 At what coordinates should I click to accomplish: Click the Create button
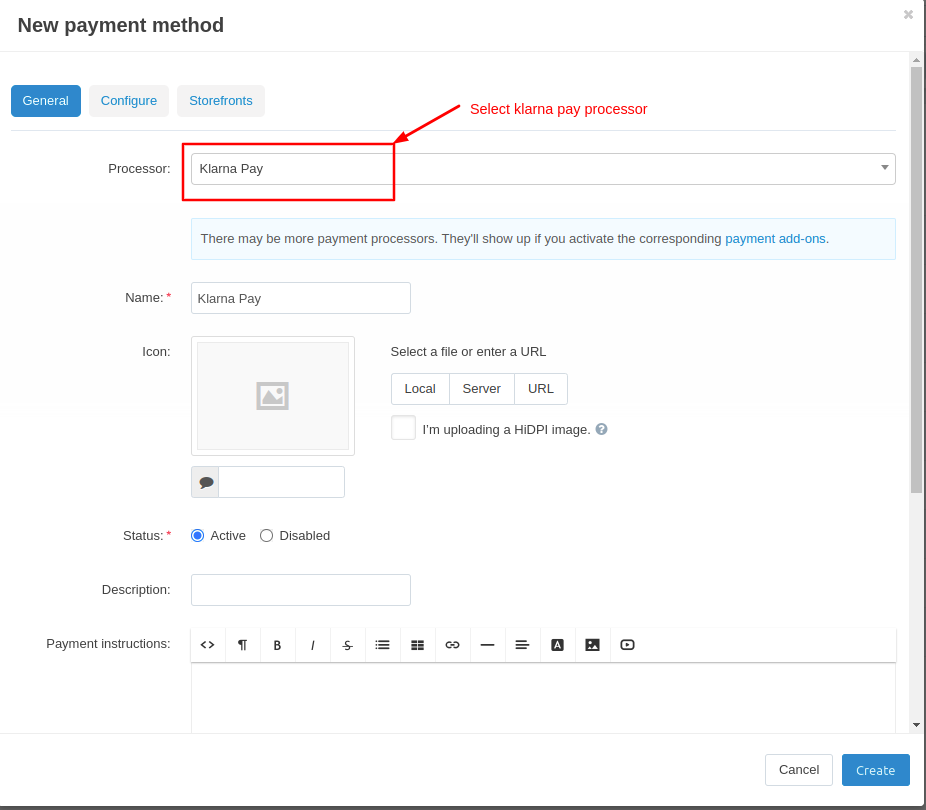point(876,770)
